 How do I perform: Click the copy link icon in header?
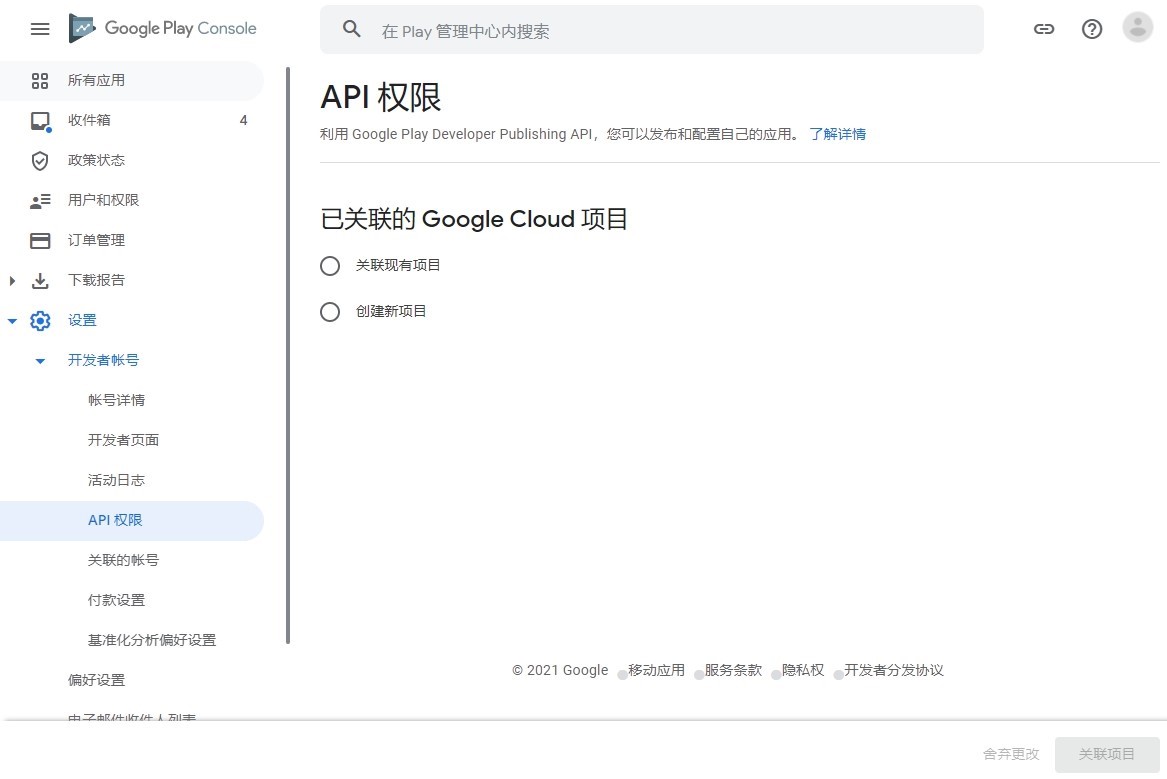1043,29
